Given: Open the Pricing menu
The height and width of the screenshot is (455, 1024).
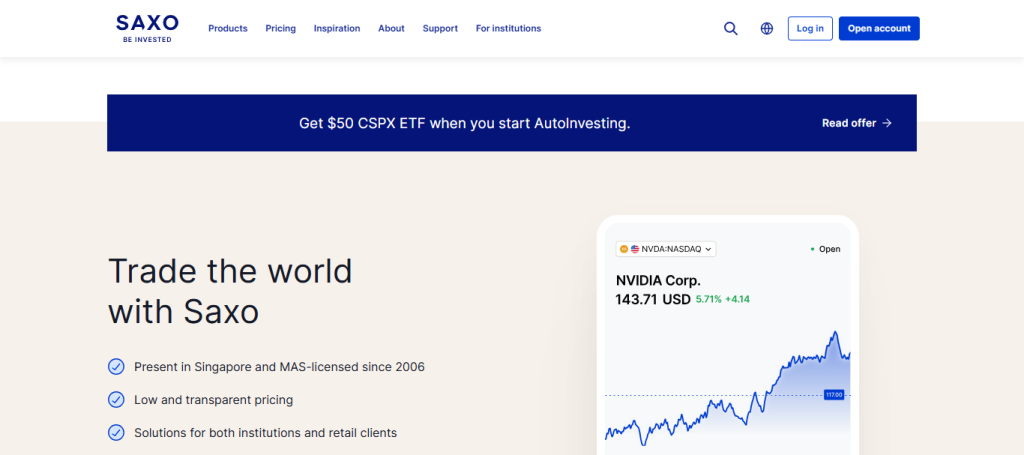Looking at the screenshot, I should [x=281, y=29].
